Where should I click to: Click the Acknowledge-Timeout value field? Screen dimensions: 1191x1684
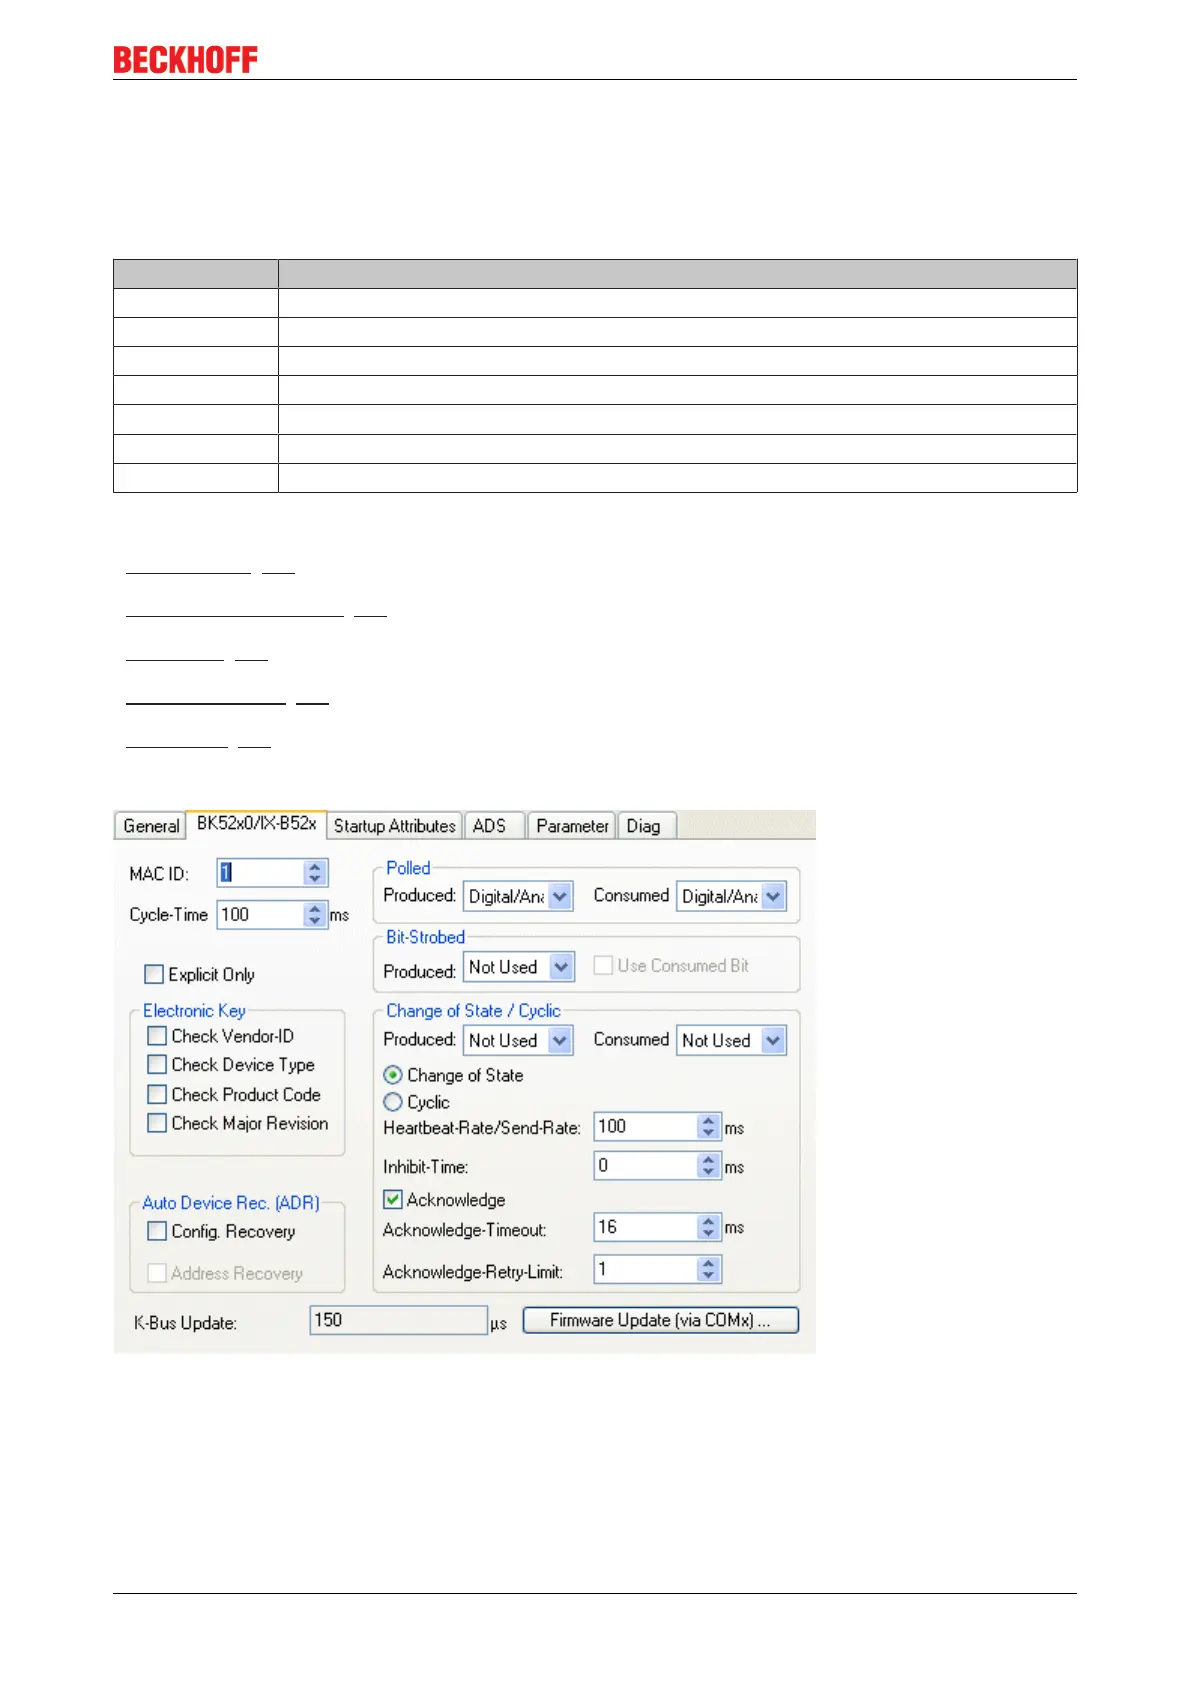645,1227
